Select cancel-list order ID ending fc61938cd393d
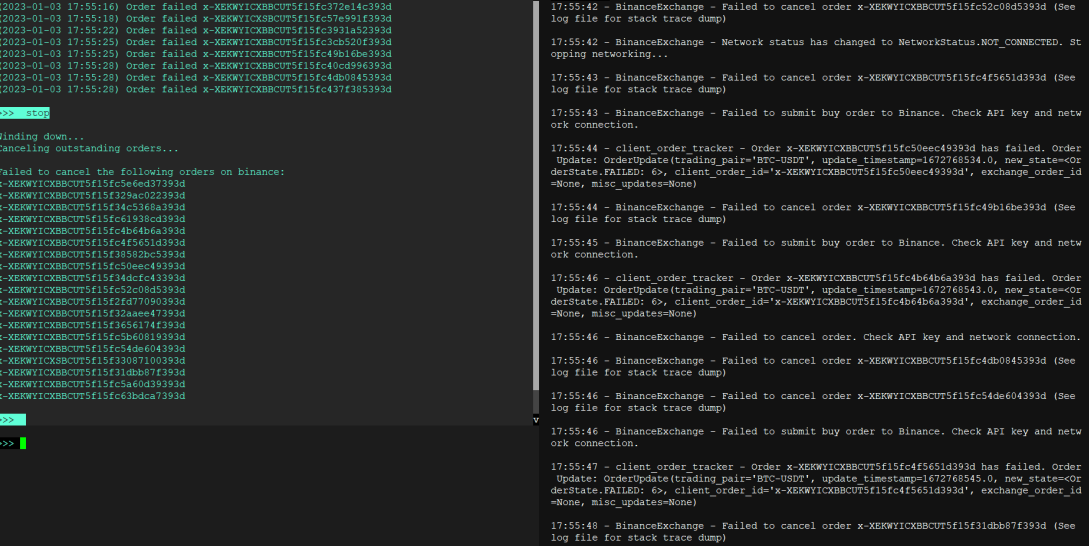 click(x=92, y=220)
